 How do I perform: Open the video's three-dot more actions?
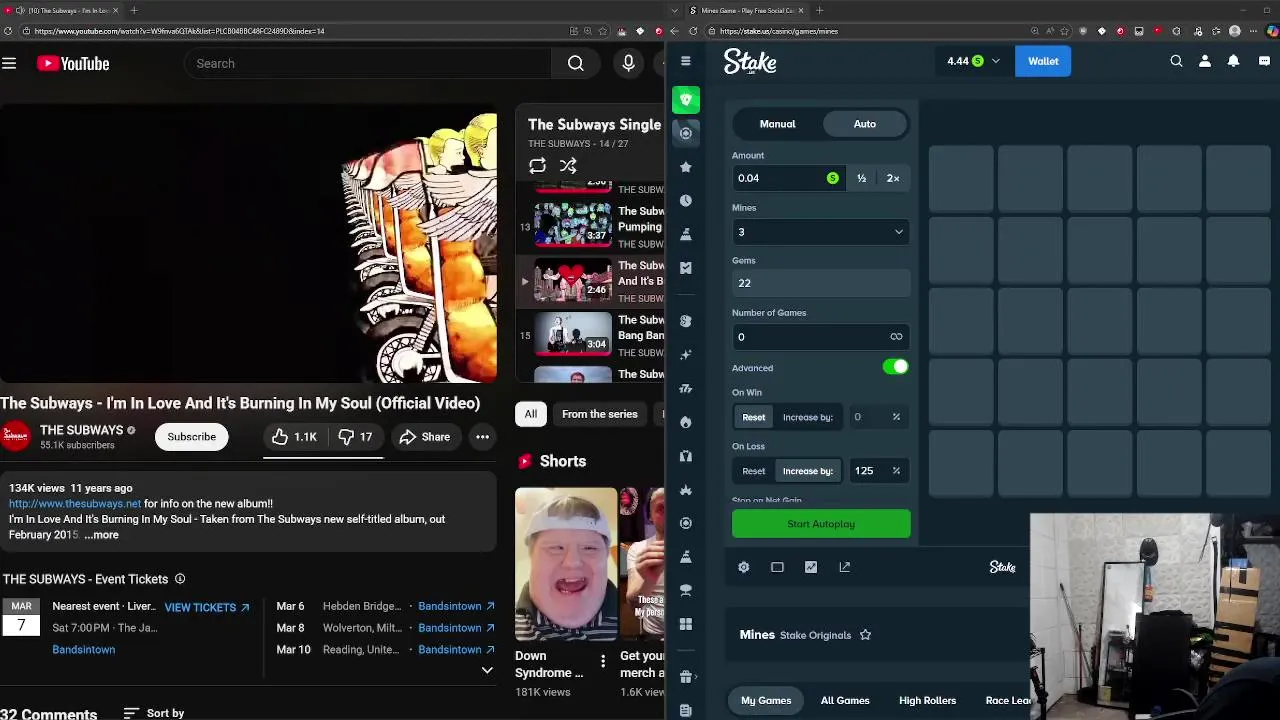[482, 437]
